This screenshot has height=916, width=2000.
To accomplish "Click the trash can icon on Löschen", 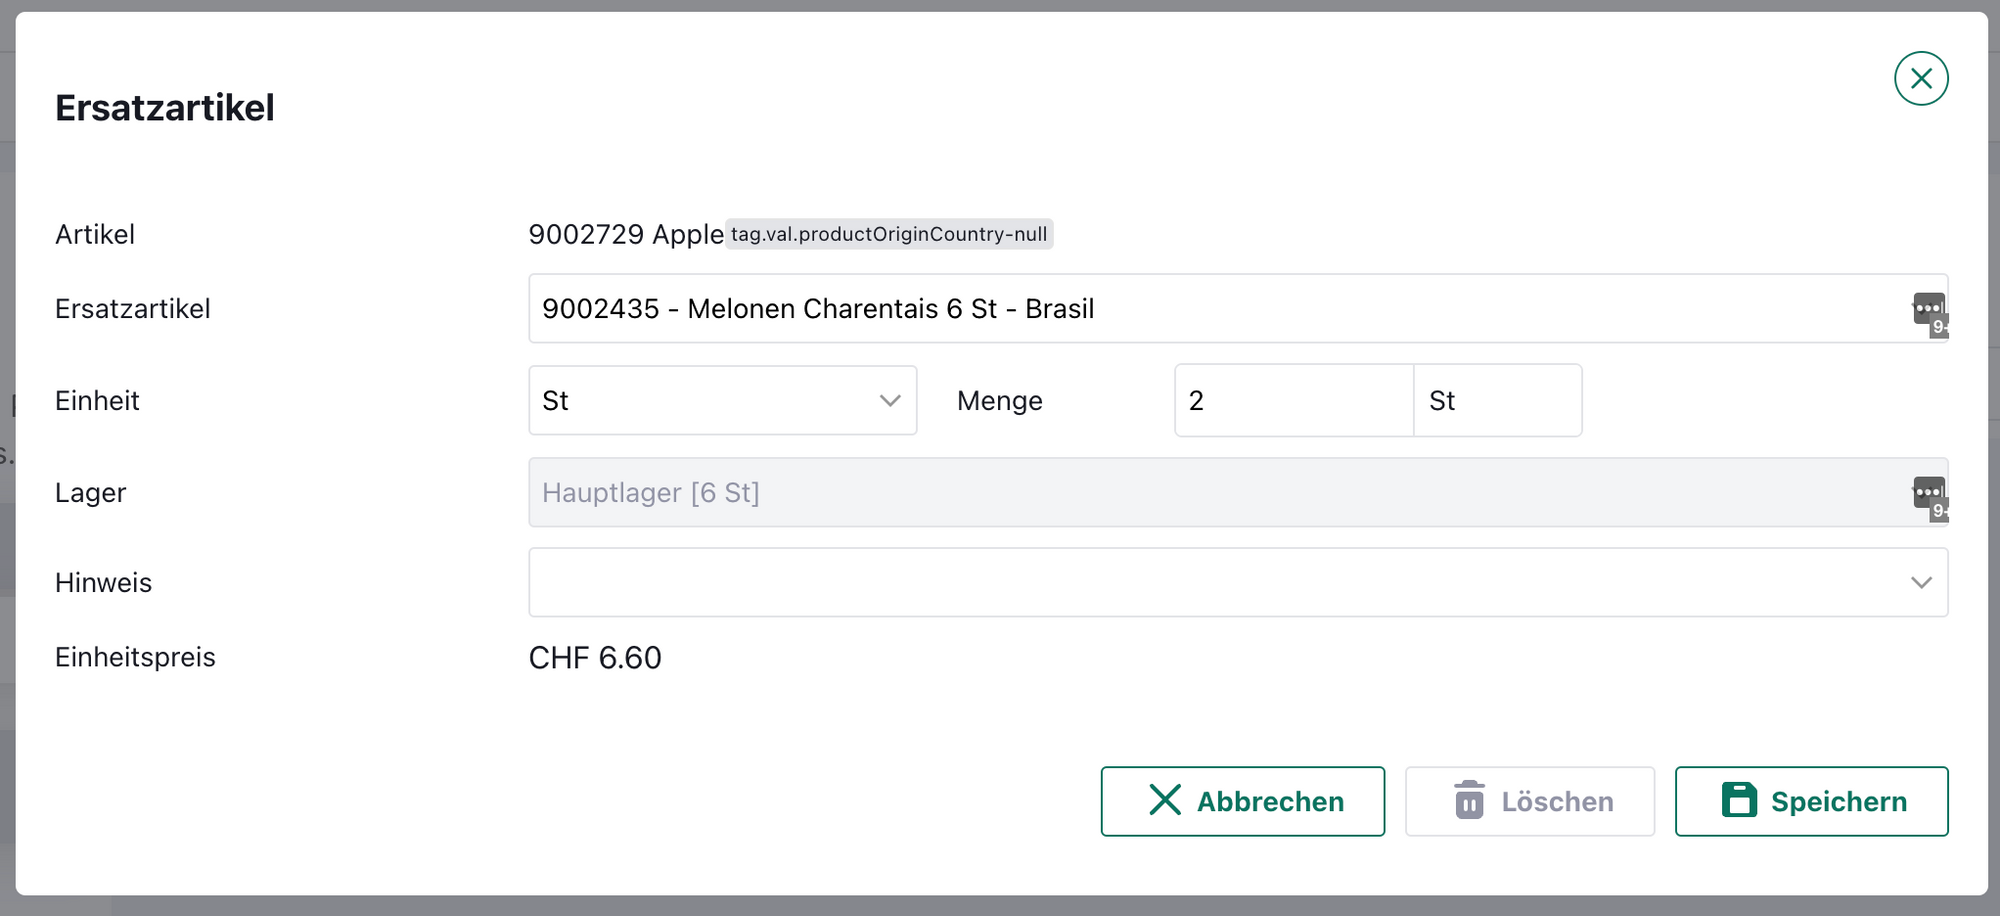I will (1469, 801).
